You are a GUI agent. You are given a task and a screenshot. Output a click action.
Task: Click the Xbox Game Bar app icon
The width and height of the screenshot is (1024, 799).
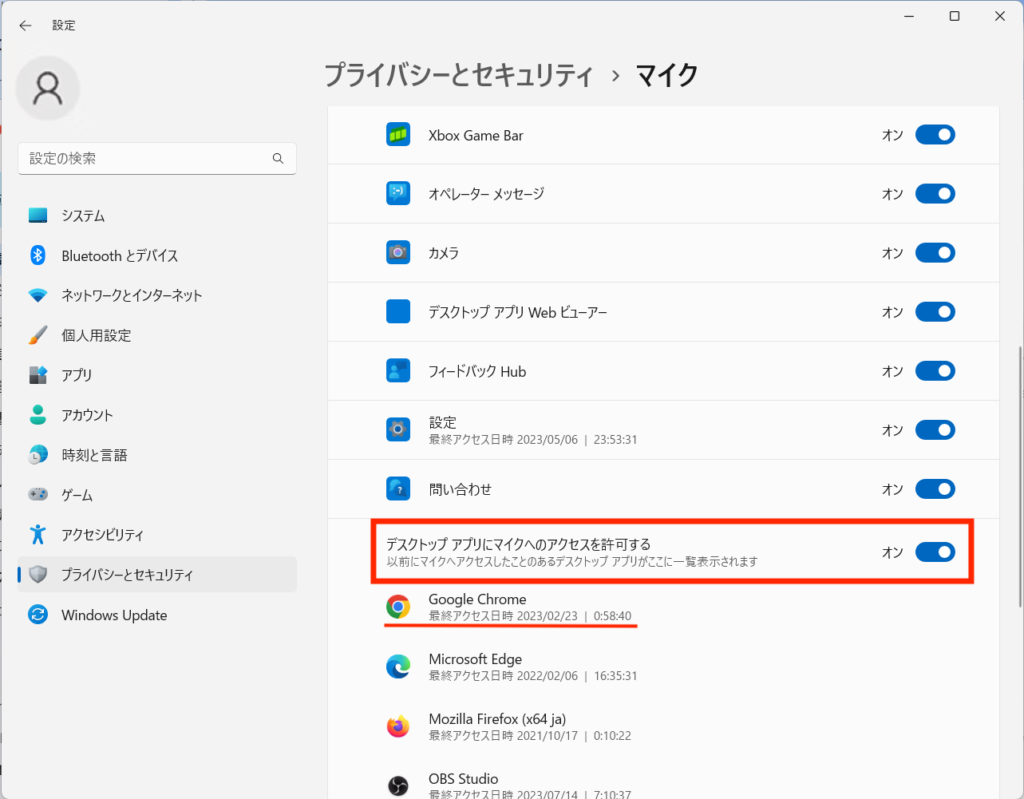coord(398,134)
